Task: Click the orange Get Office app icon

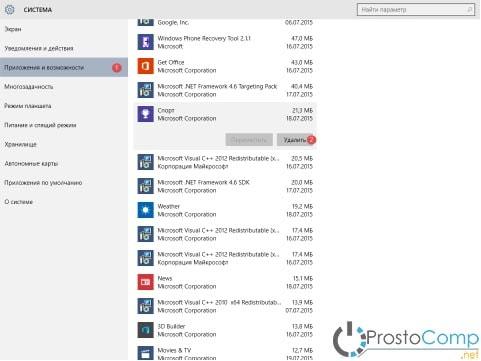Action: click(145, 66)
